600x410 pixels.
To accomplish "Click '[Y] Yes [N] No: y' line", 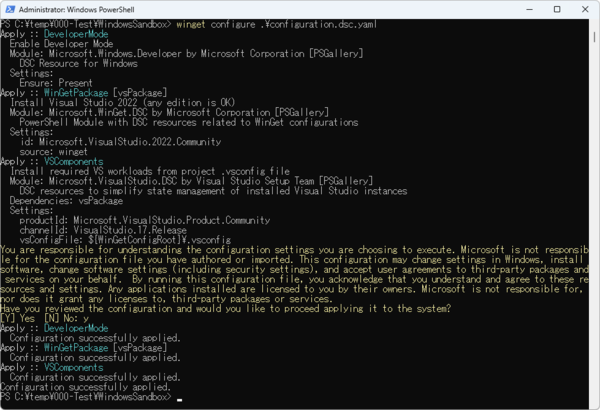I will coord(45,319).
